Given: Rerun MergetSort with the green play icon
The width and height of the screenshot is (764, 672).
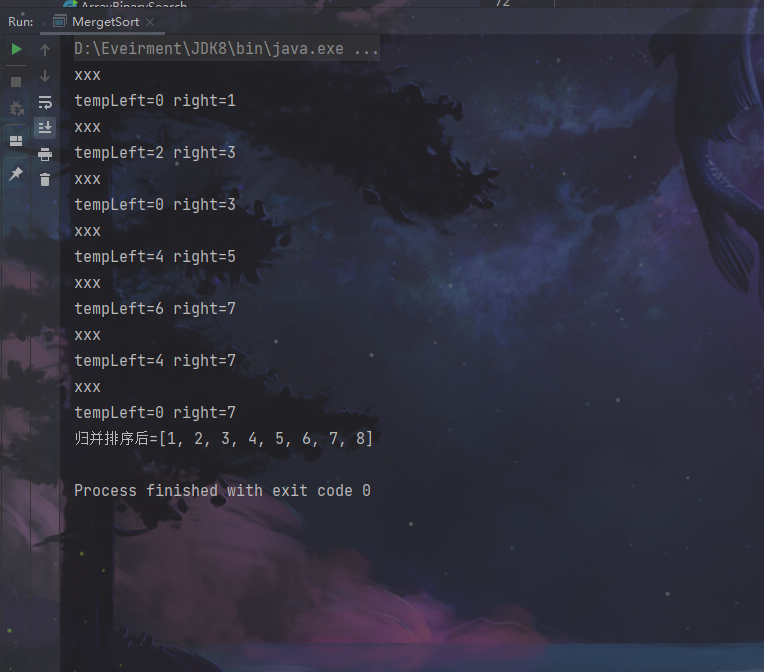Looking at the screenshot, I should pos(16,49).
